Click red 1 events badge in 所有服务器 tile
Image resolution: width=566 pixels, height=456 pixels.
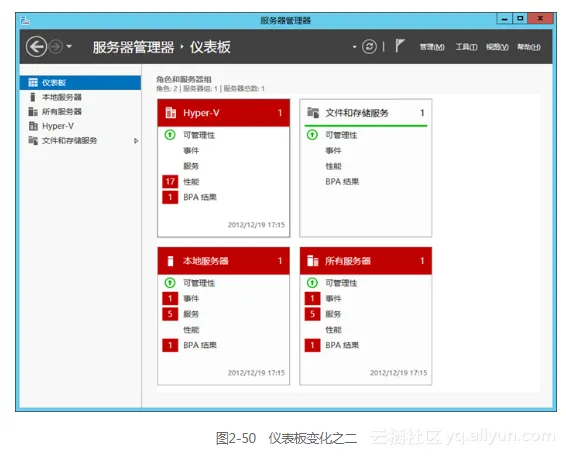[x=312, y=299]
